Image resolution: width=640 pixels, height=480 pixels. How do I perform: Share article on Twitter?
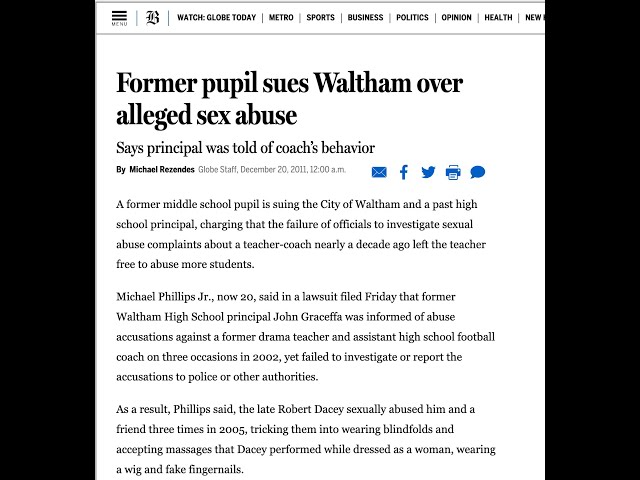(428, 172)
